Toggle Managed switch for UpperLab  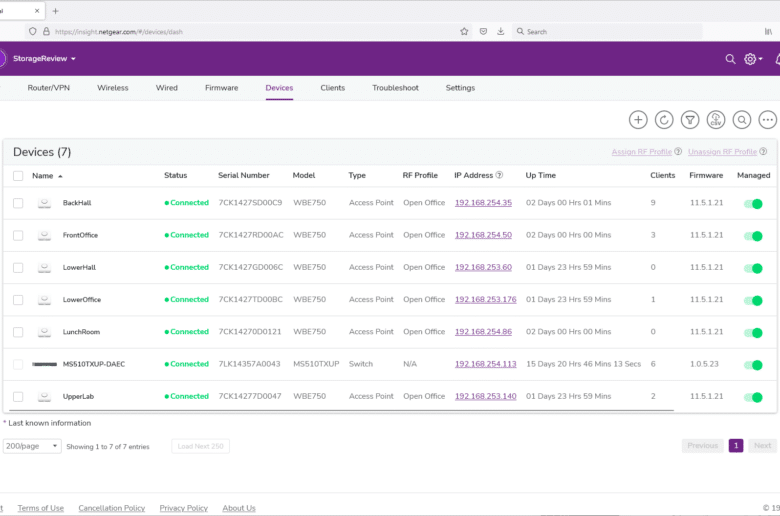tap(753, 397)
